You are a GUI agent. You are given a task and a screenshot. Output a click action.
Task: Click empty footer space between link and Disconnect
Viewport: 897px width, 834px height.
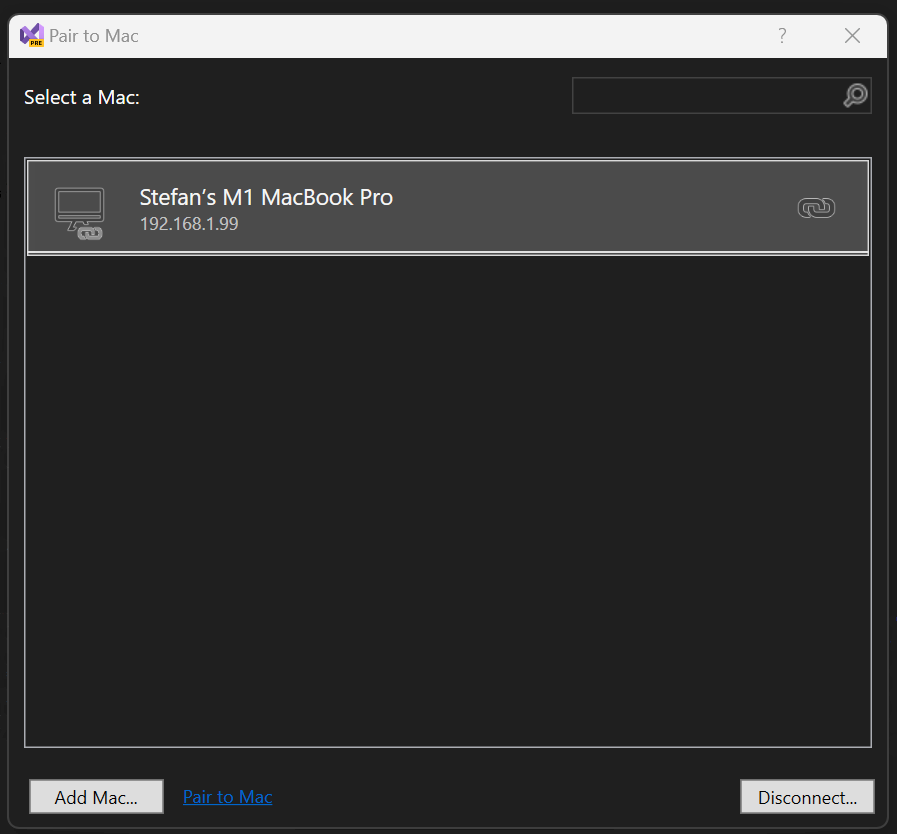tap(500, 797)
